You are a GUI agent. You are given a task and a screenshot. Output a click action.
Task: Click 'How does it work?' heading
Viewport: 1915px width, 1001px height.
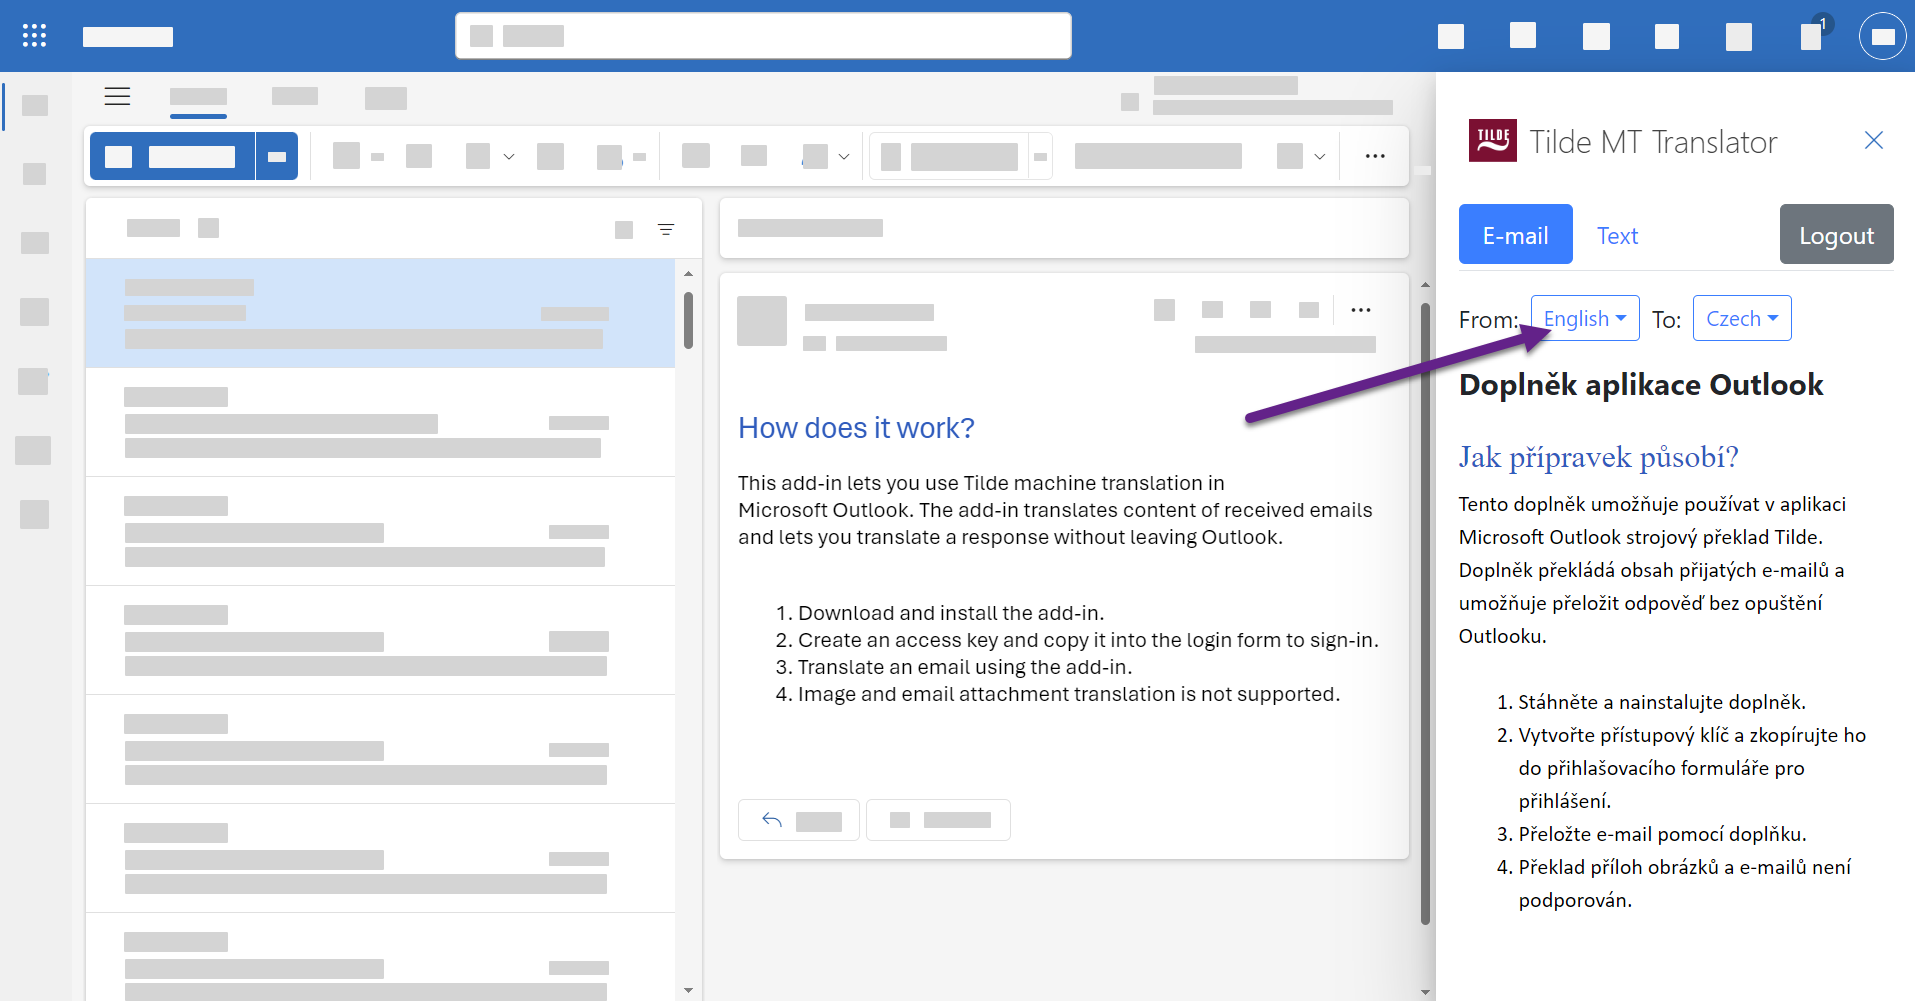coord(856,428)
